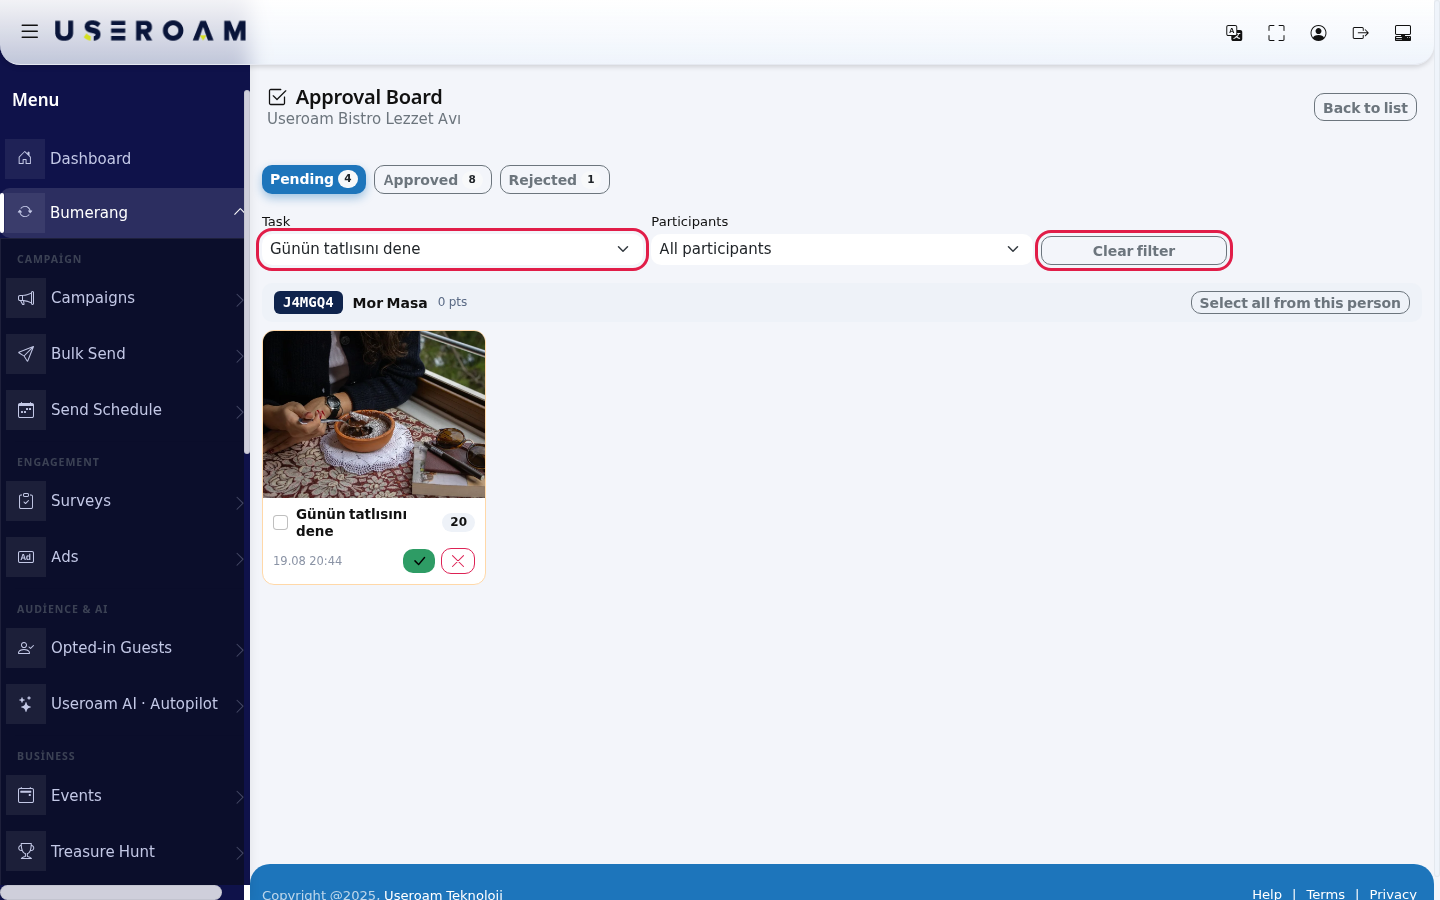This screenshot has height=900, width=1440.
Task: Open the Treasure Hunt menu item
Action: pos(122,852)
